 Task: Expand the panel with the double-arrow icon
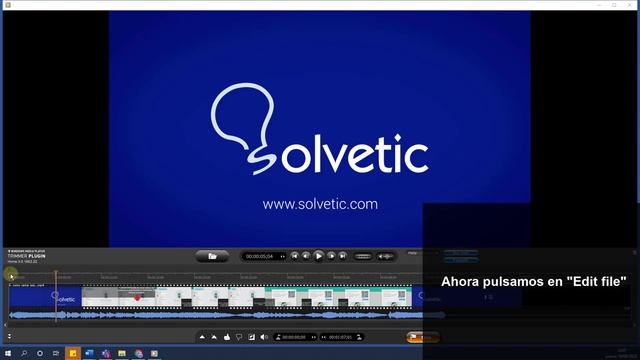pyautogui.click(x=9, y=336)
